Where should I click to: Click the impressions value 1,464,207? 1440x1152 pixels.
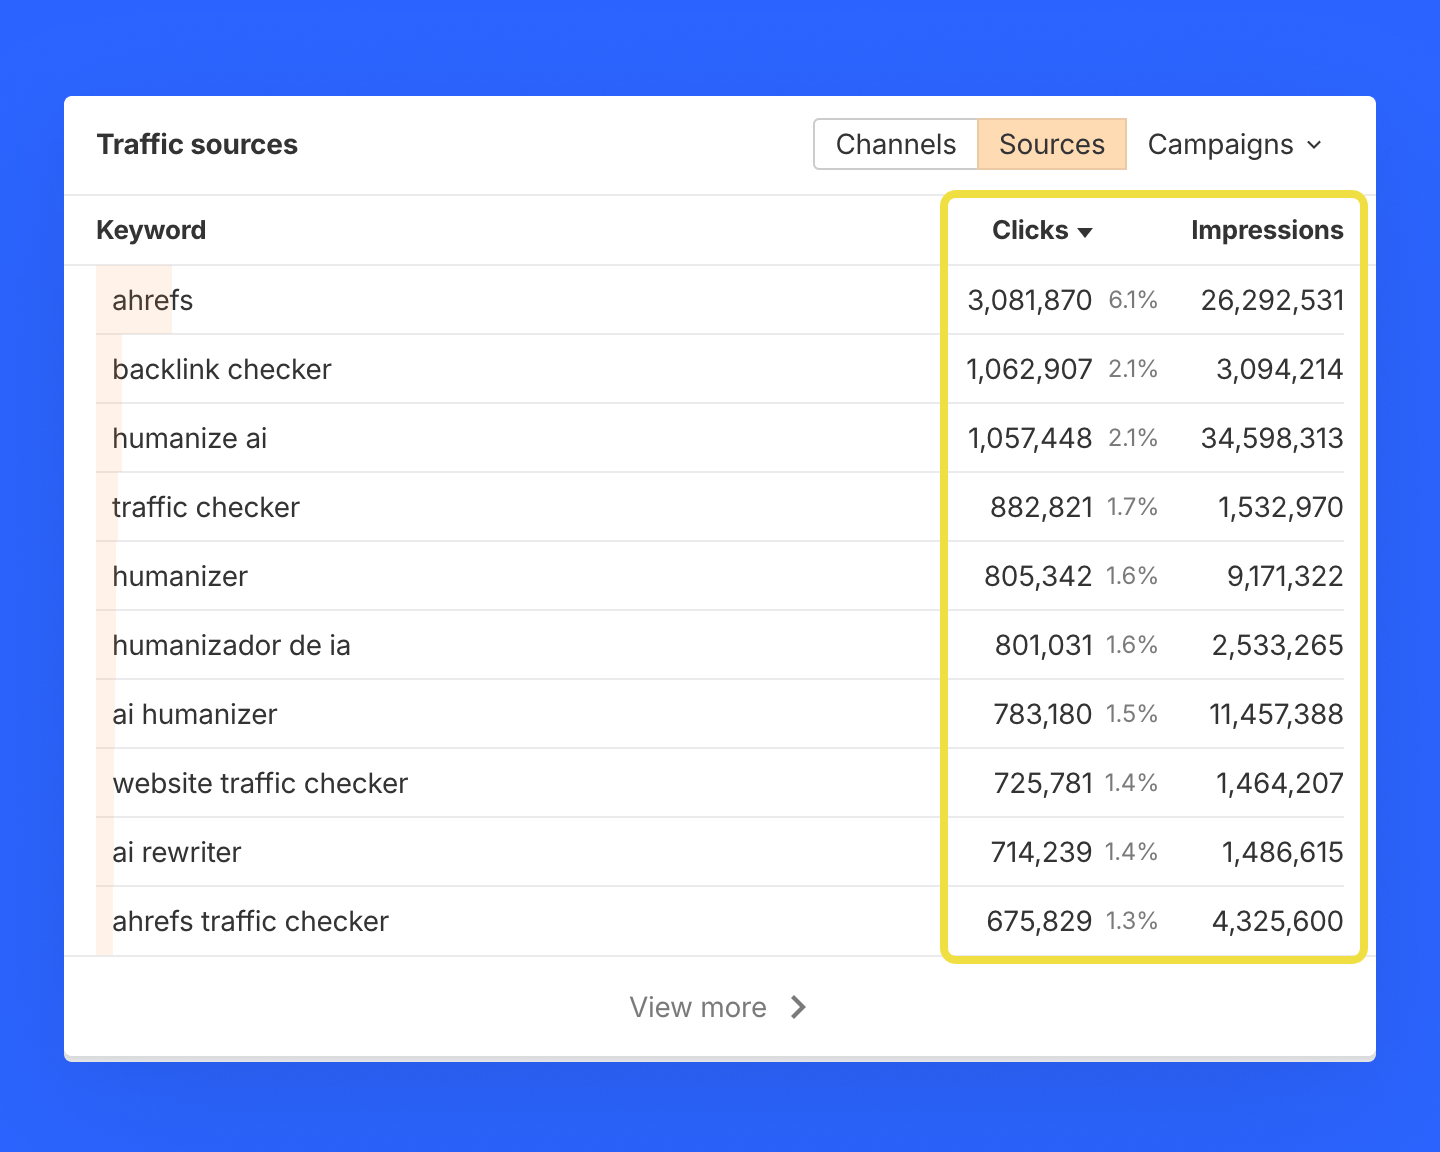coord(1280,783)
